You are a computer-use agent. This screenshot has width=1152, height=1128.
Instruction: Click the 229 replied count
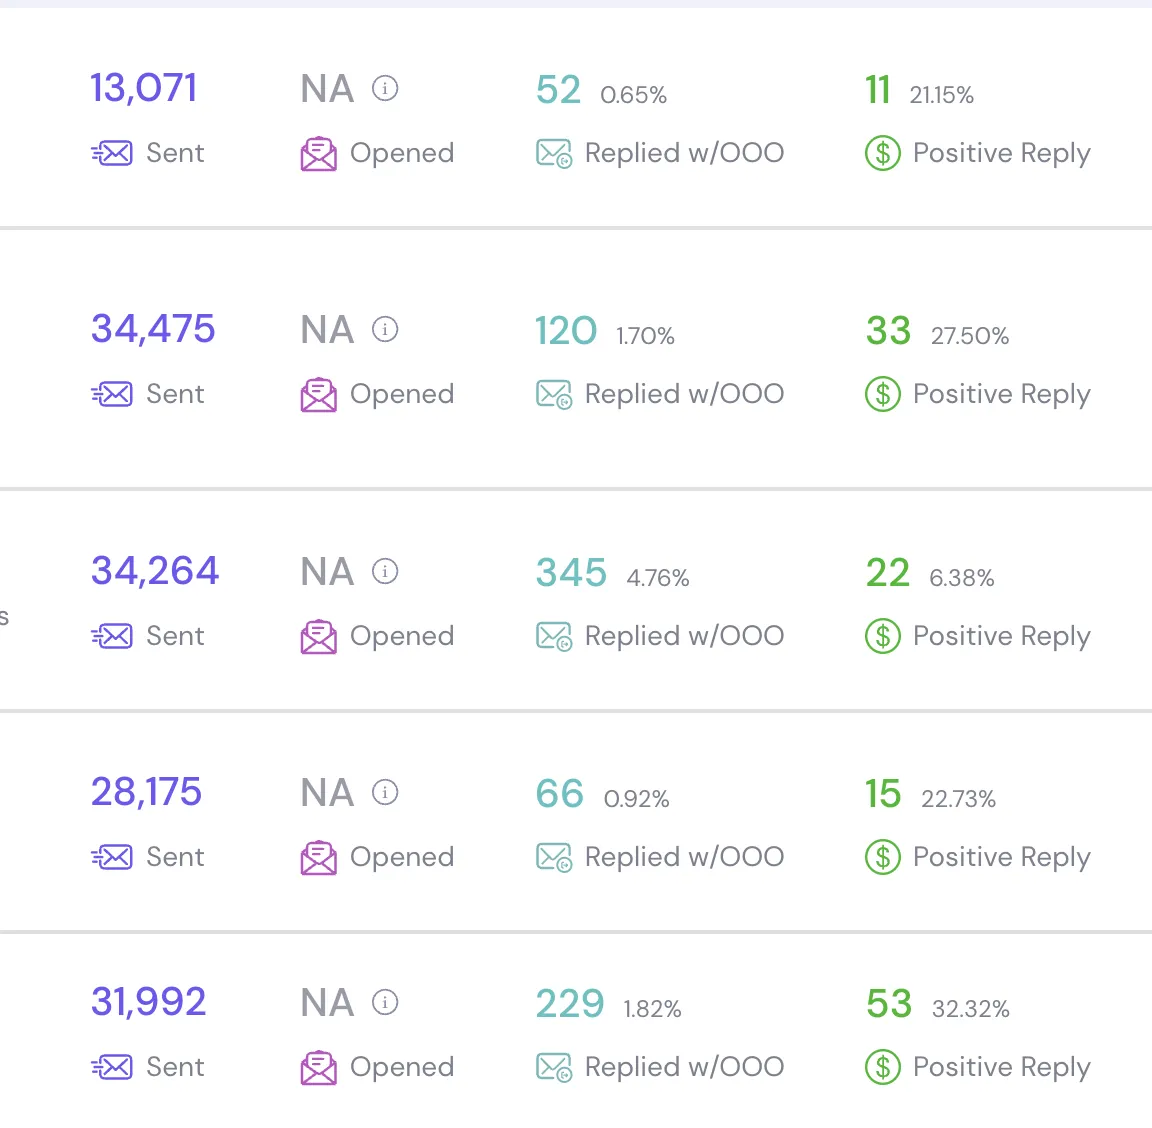(570, 1004)
